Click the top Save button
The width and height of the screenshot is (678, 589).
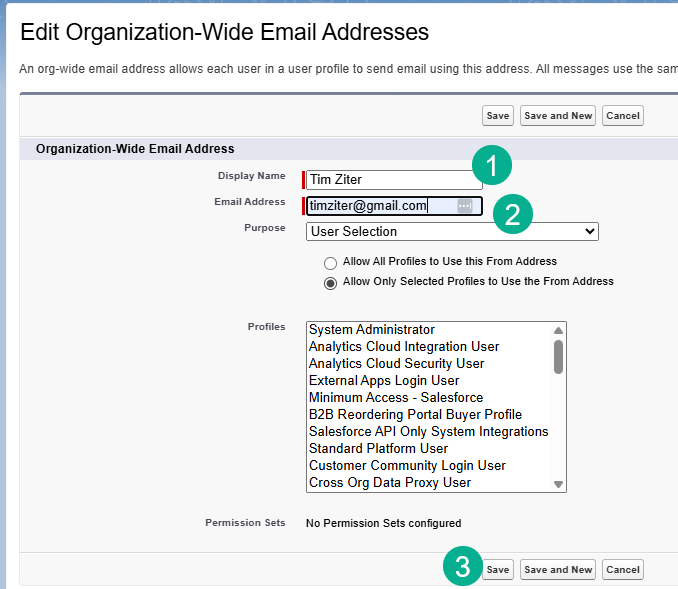click(x=497, y=116)
